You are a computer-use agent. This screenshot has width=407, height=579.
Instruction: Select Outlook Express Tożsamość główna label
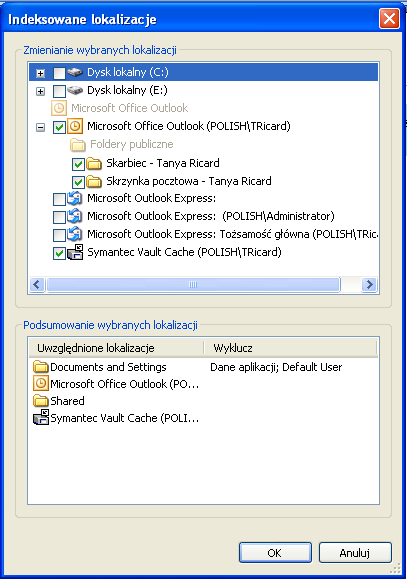pyautogui.click(x=232, y=234)
